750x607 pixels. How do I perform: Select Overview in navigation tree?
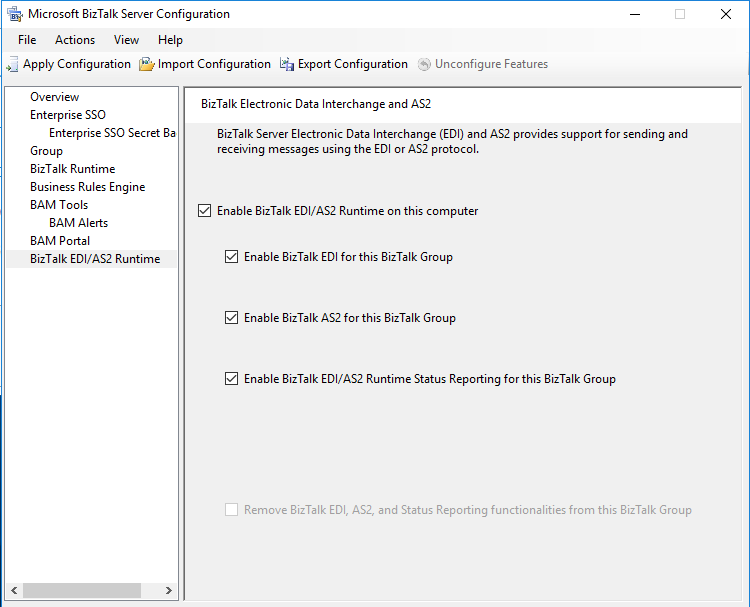(55, 97)
